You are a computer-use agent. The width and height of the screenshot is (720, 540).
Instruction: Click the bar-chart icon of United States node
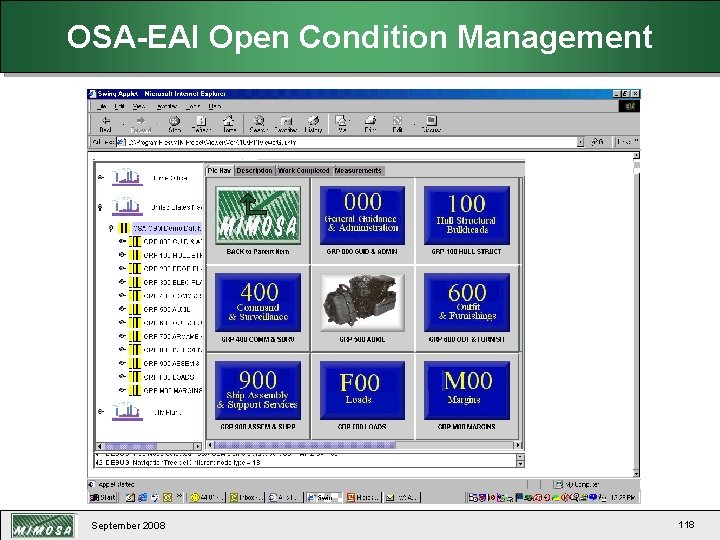(x=126, y=206)
